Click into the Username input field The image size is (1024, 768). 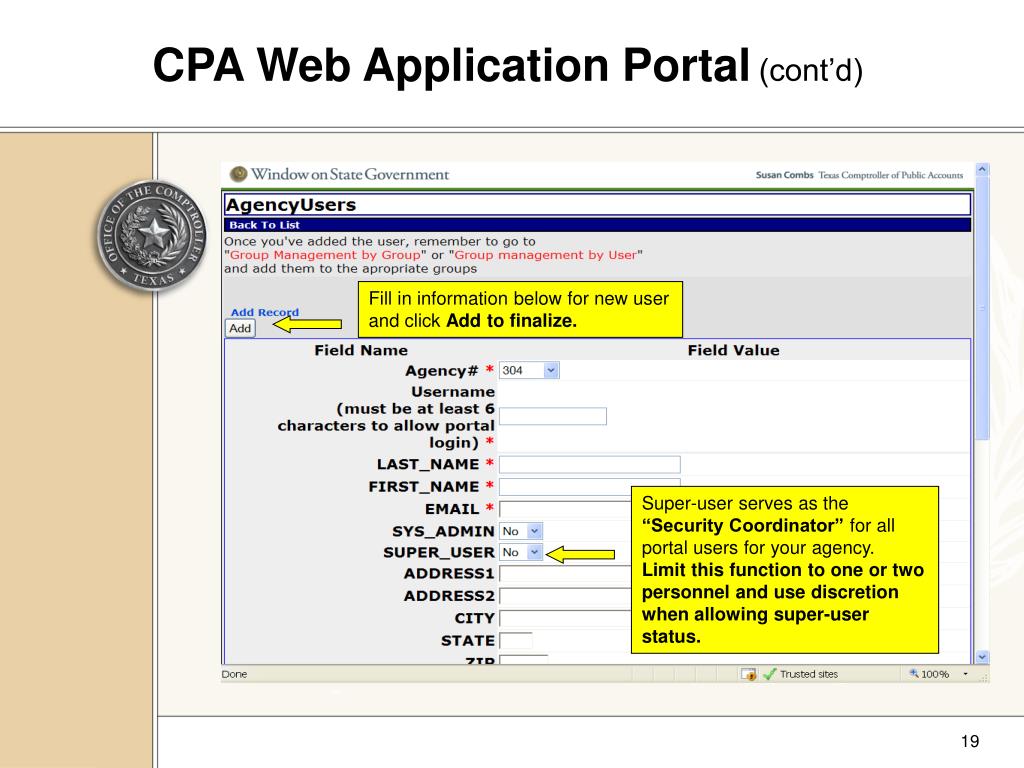553,416
